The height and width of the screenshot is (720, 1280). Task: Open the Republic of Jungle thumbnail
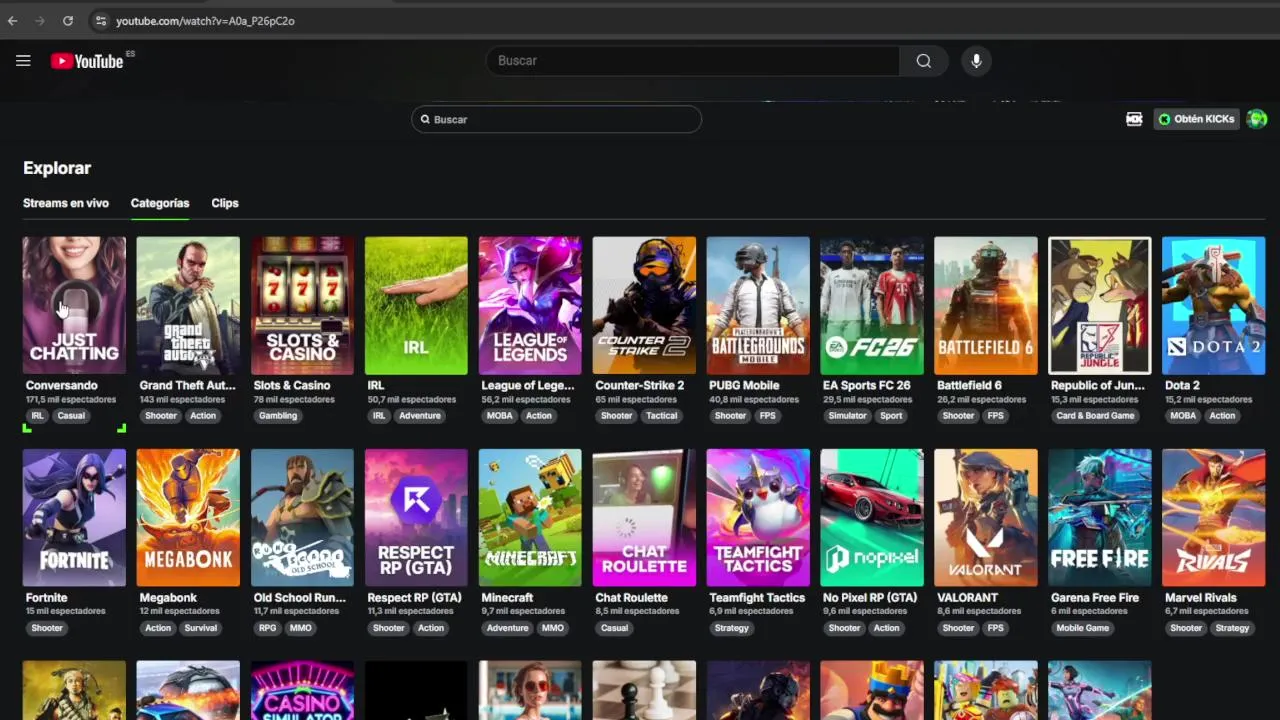point(1100,305)
